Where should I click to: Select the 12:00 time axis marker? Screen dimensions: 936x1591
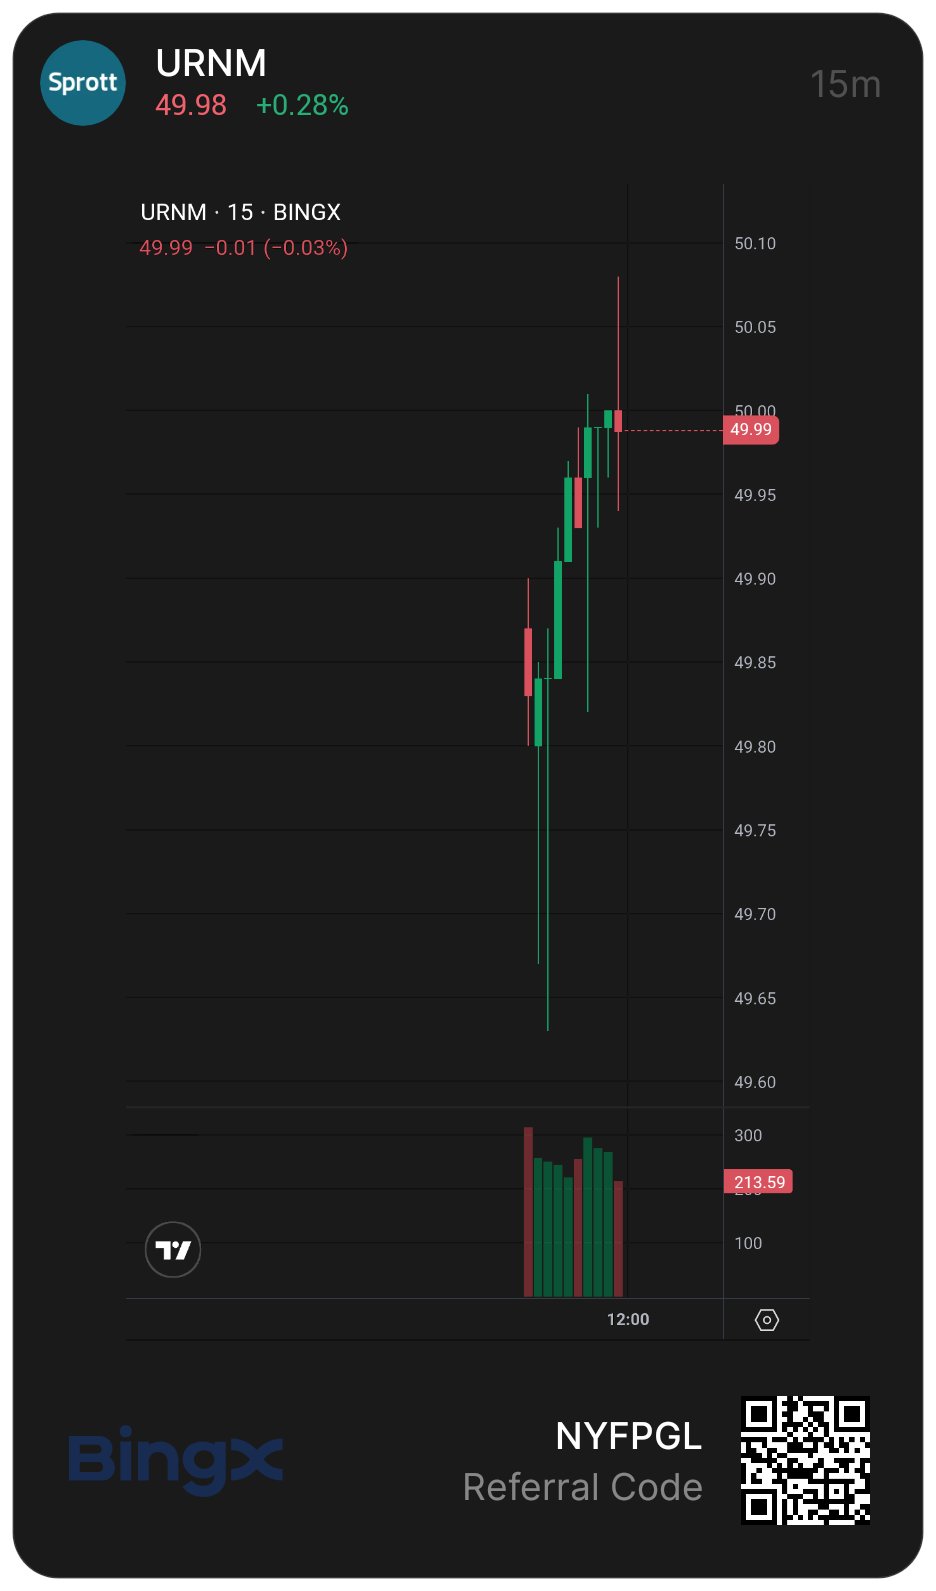click(628, 1319)
